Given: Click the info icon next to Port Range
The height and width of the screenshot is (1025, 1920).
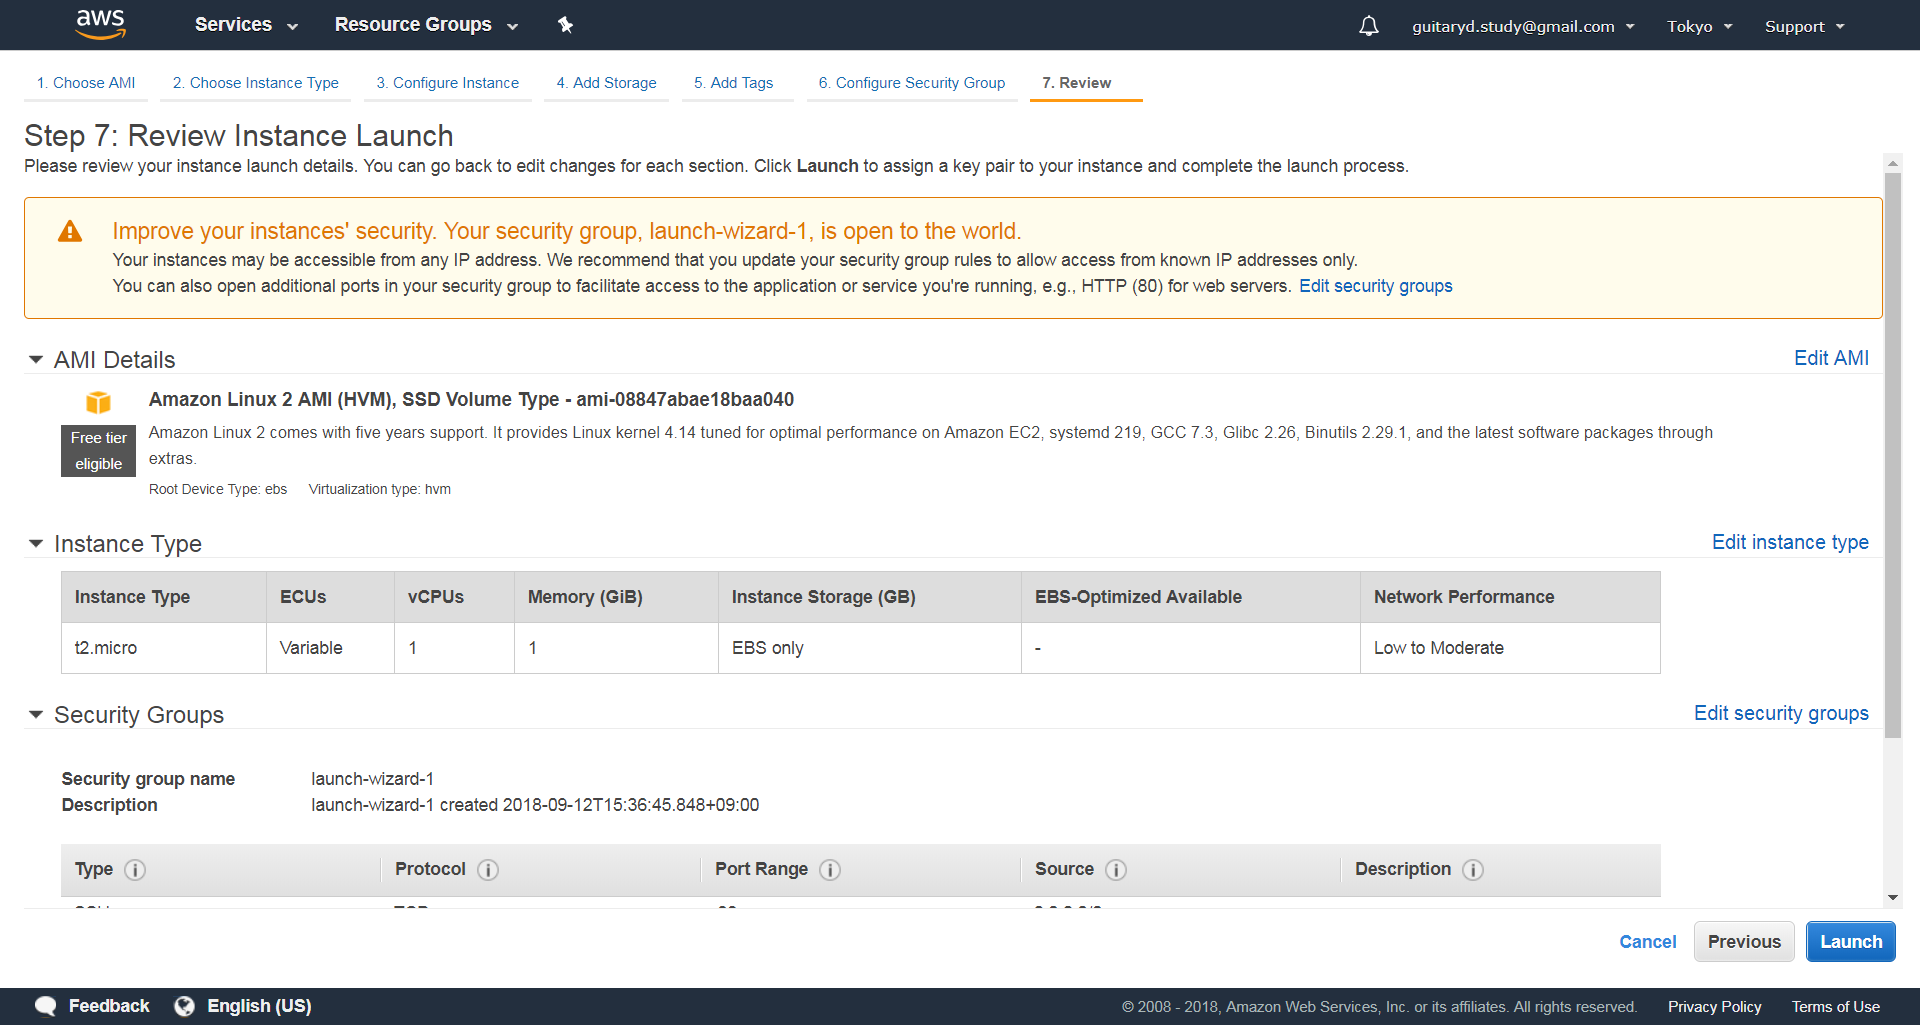Looking at the screenshot, I should 830,870.
